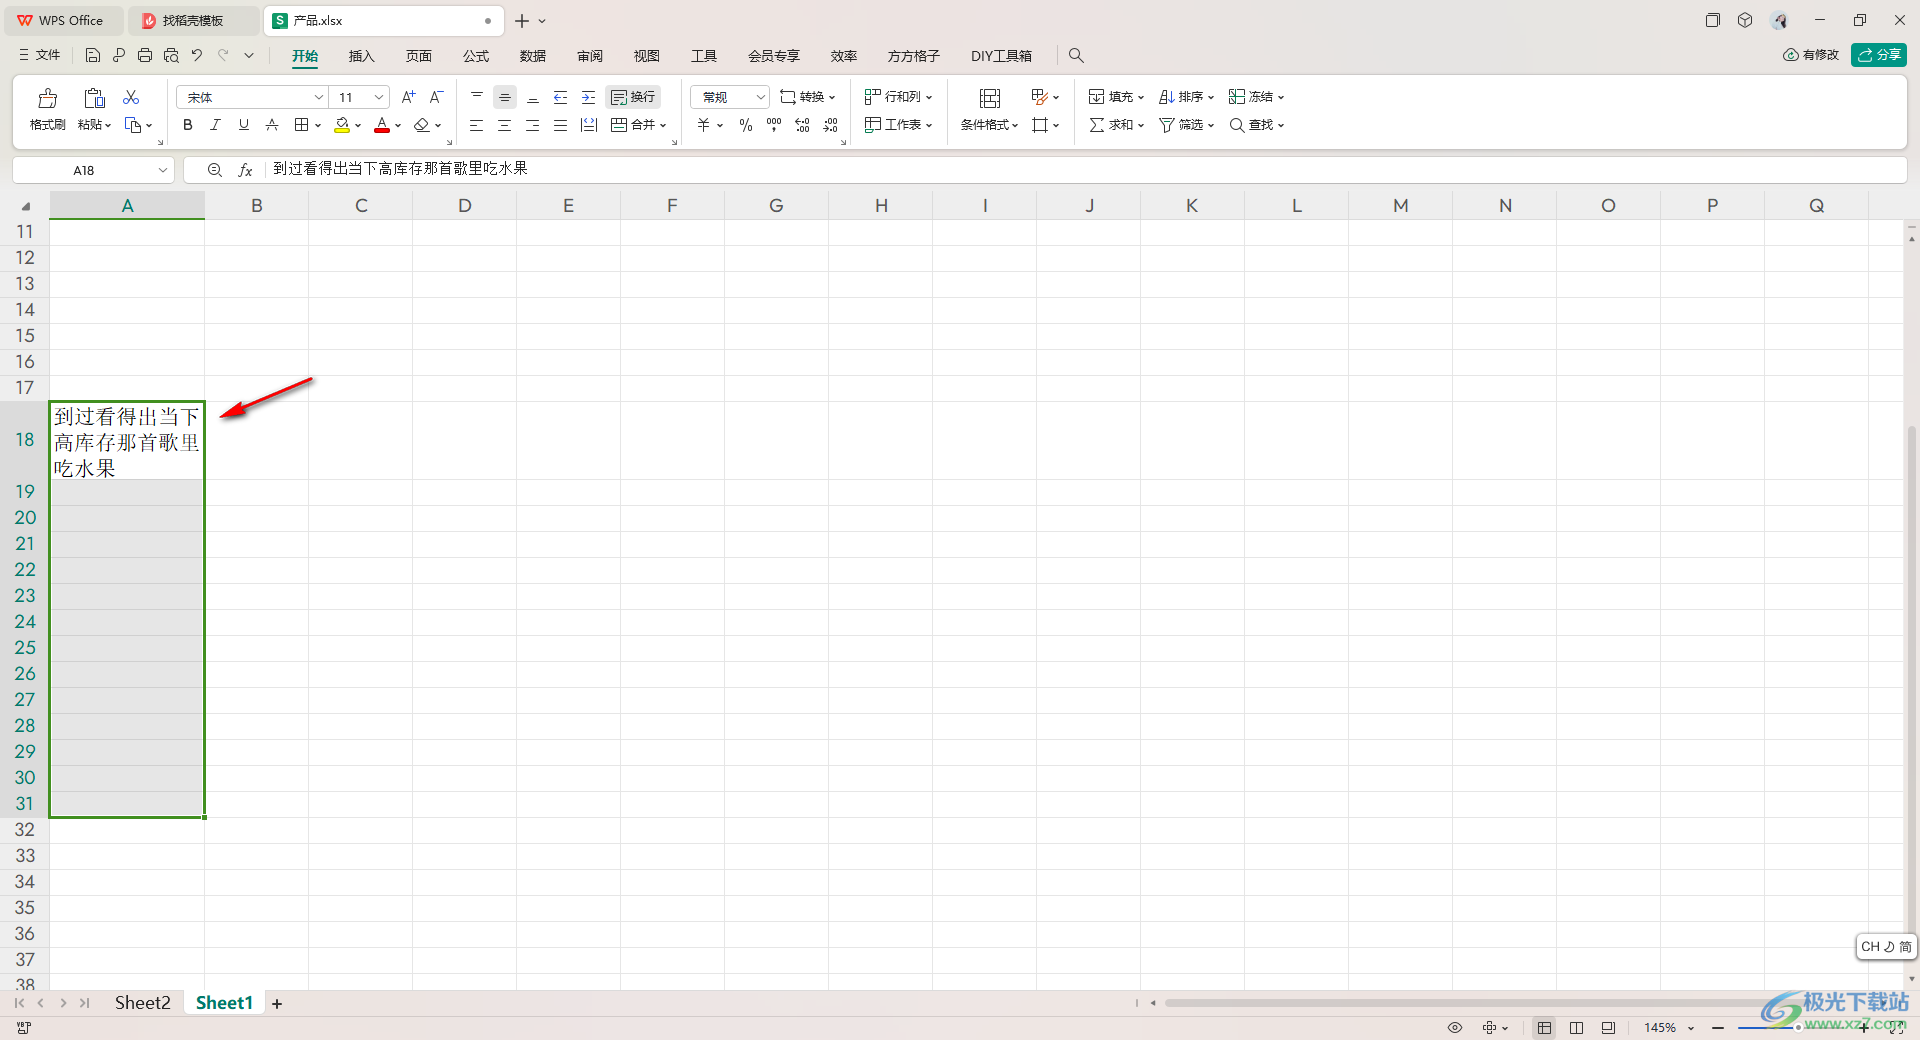Click the zoom out minus on zoom slider
Screen dimensions: 1920x1040
[1718, 1028]
